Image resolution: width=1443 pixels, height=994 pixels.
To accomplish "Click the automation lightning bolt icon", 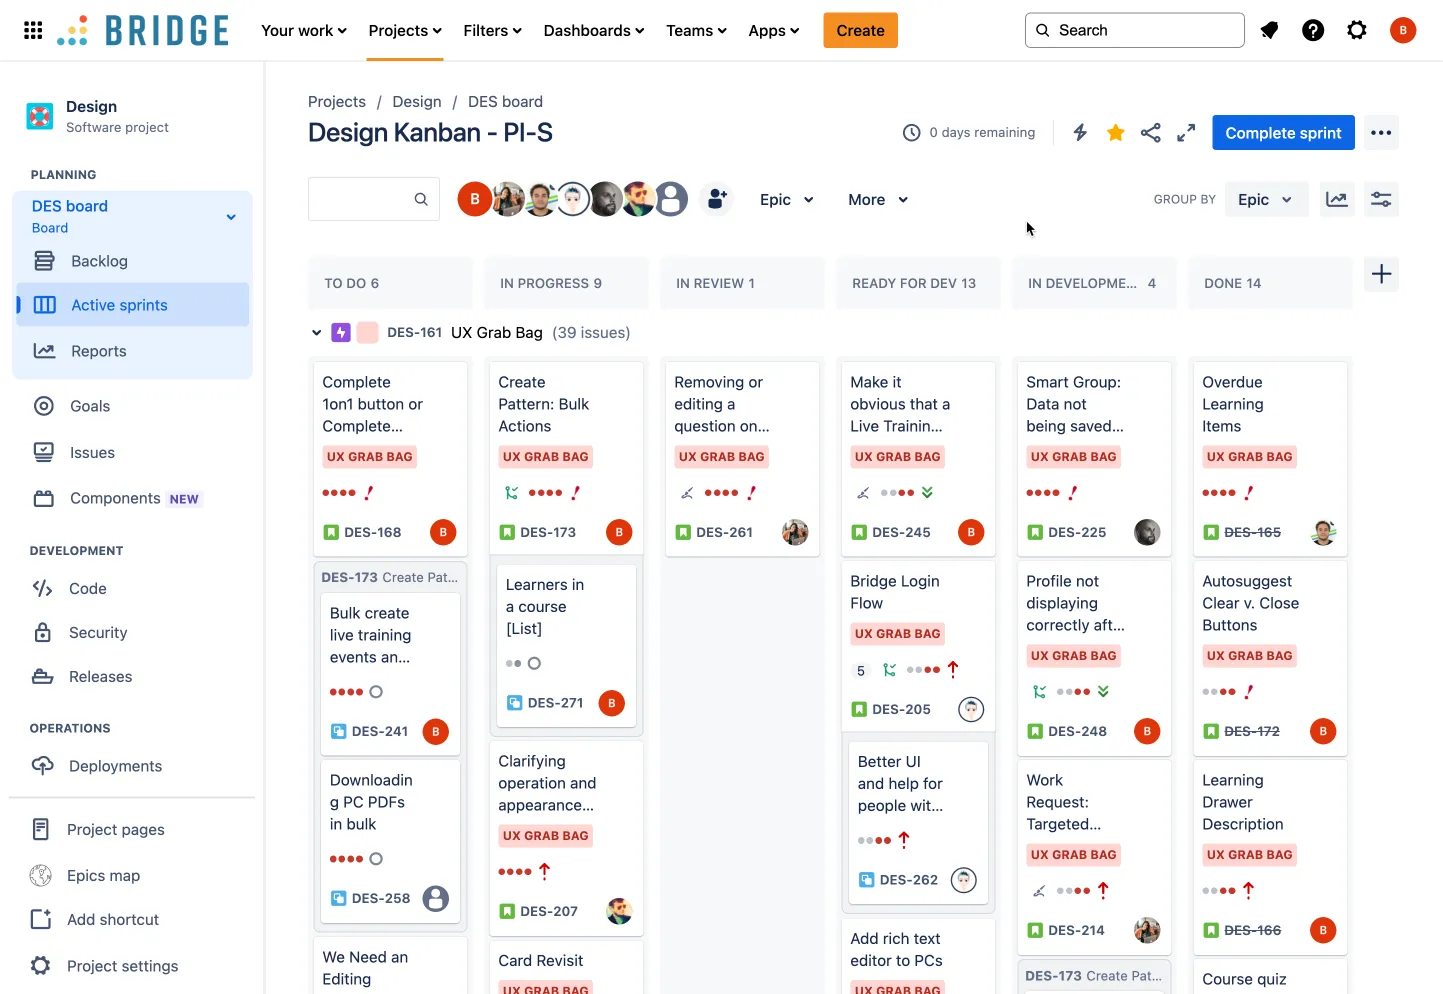I will [x=1080, y=132].
